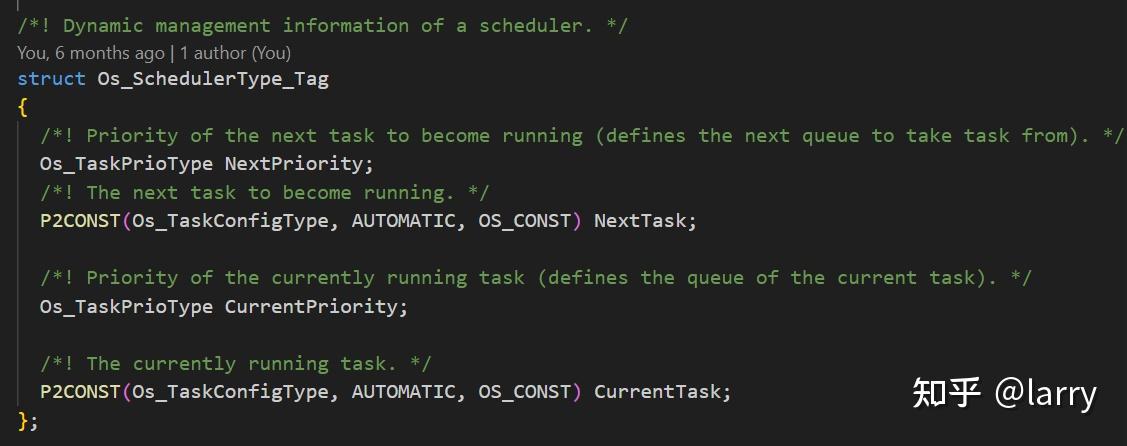
Task: Select the Os_SchedulerType_Tag struct name
Action: (x=212, y=78)
